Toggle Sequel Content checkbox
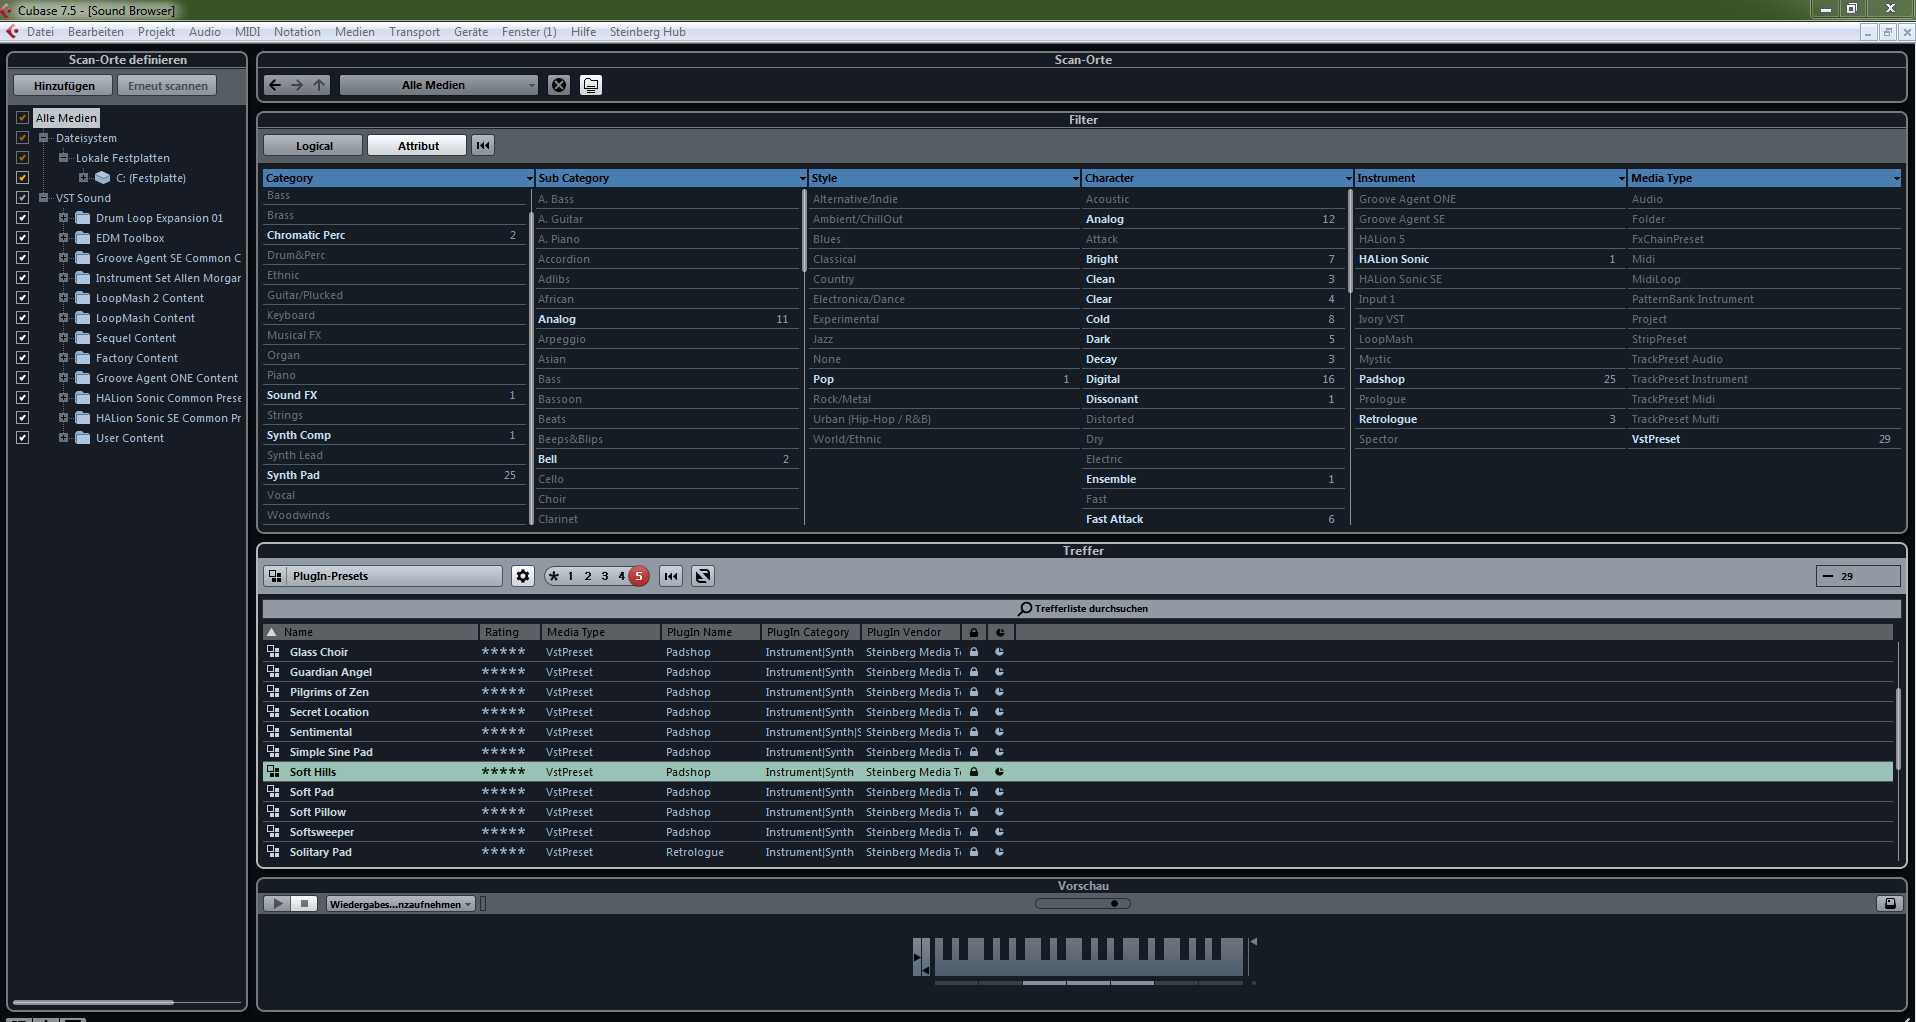This screenshot has width=1916, height=1022. tap(22, 338)
